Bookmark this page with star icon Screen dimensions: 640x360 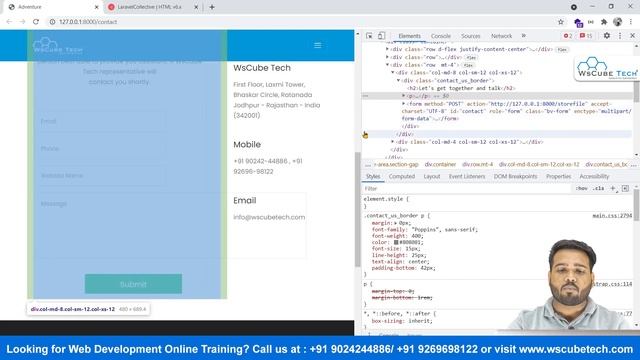point(561,22)
